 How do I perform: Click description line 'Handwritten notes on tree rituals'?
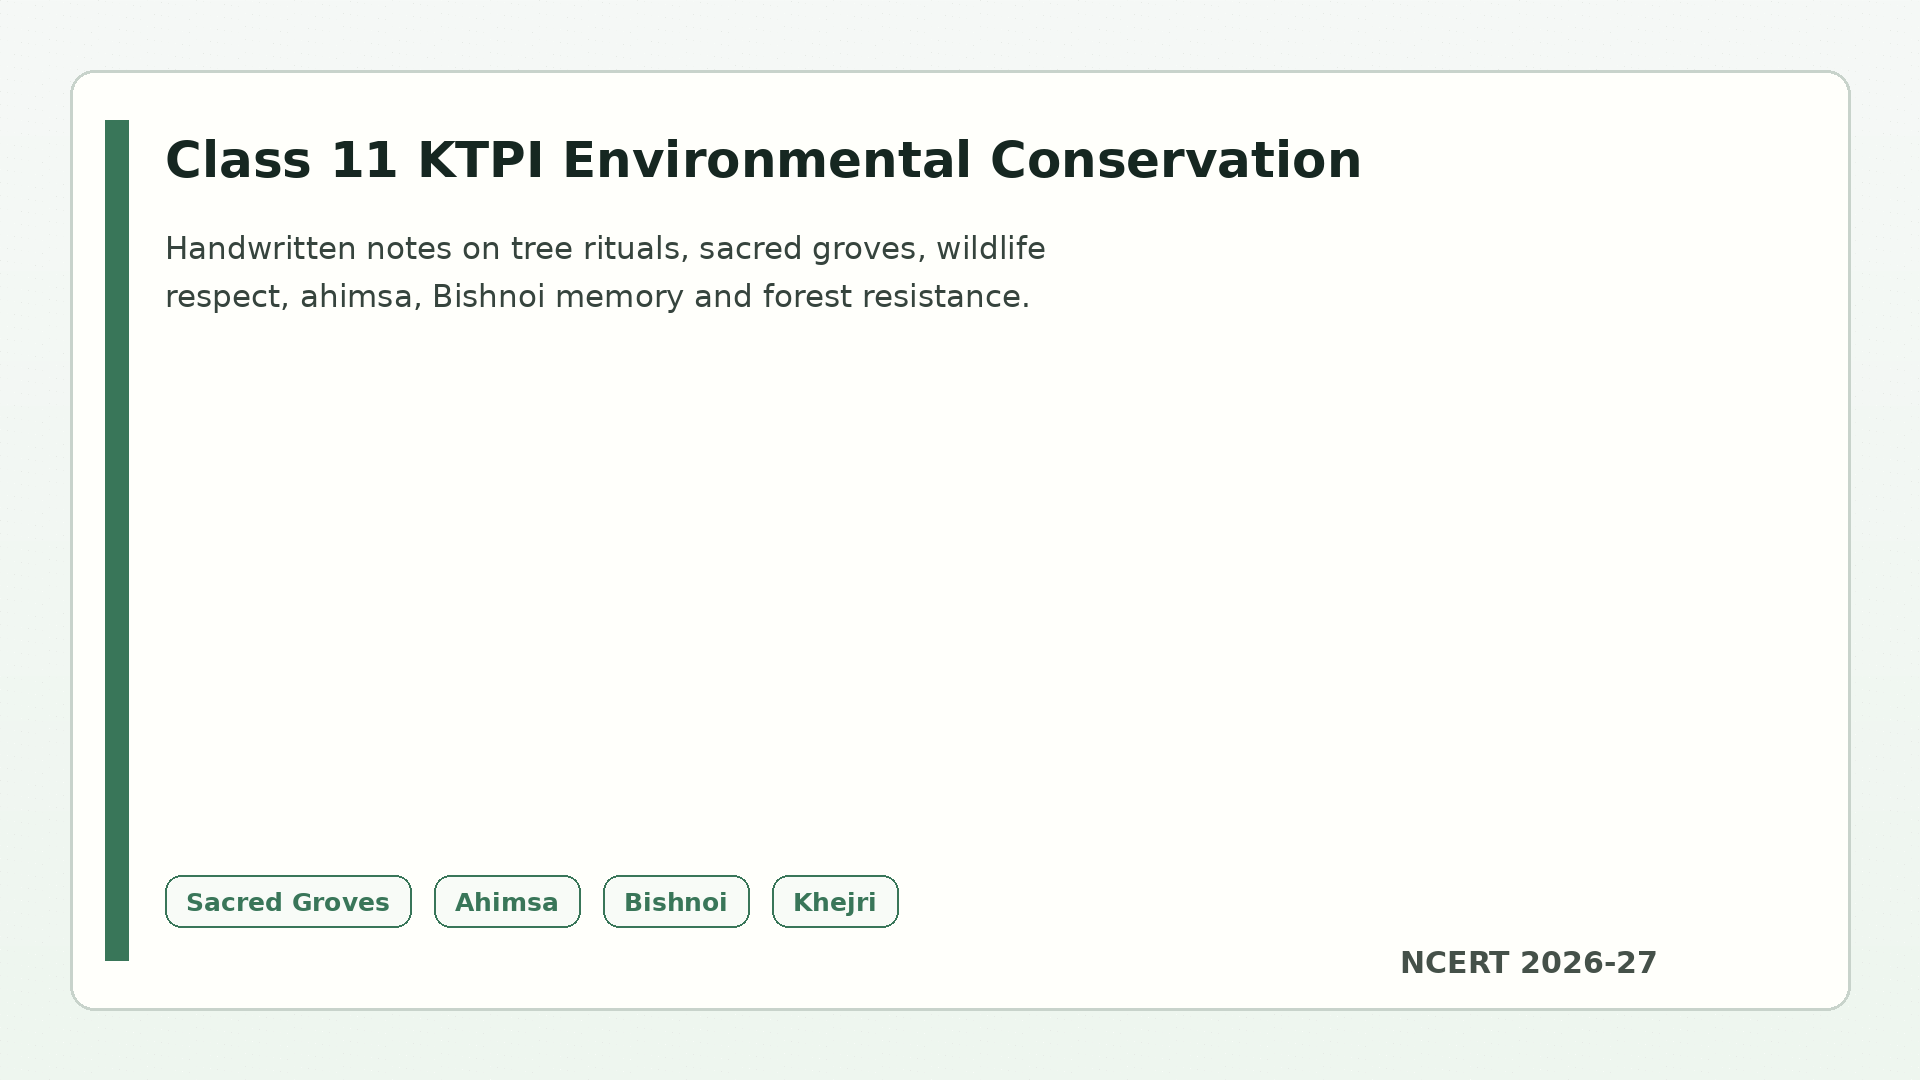pos(605,249)
